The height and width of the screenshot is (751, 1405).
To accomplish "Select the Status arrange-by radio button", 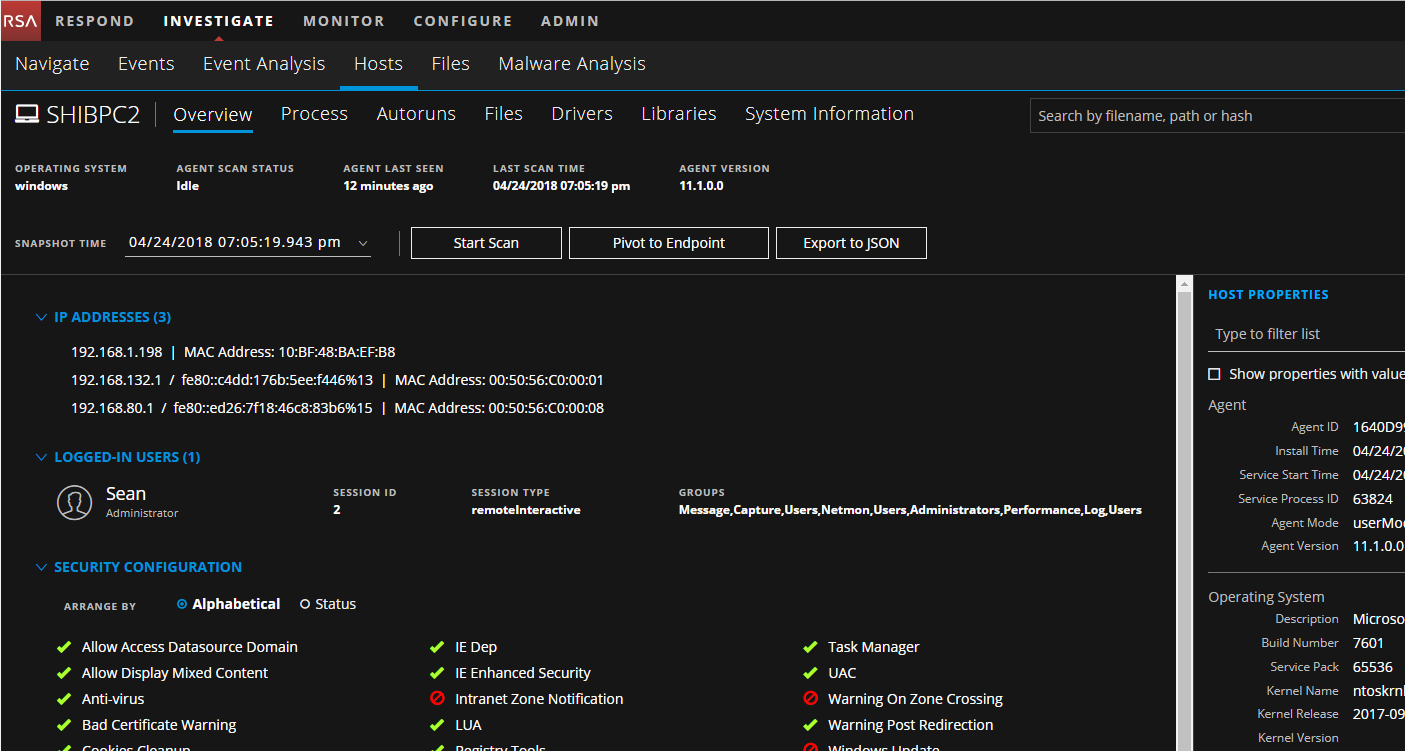I will pyautogui.click(x=305, y=604).
